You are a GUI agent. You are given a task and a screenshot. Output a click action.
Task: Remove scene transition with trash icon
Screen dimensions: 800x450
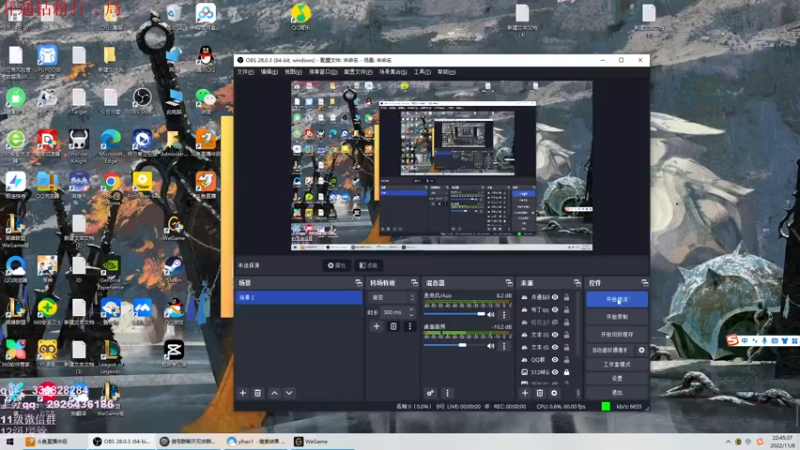[393, 326]
